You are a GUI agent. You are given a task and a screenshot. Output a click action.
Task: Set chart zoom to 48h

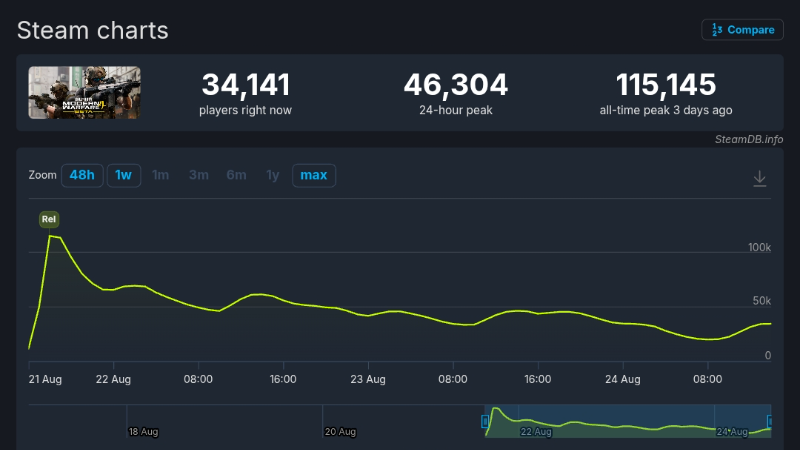(x=82, y=175)
